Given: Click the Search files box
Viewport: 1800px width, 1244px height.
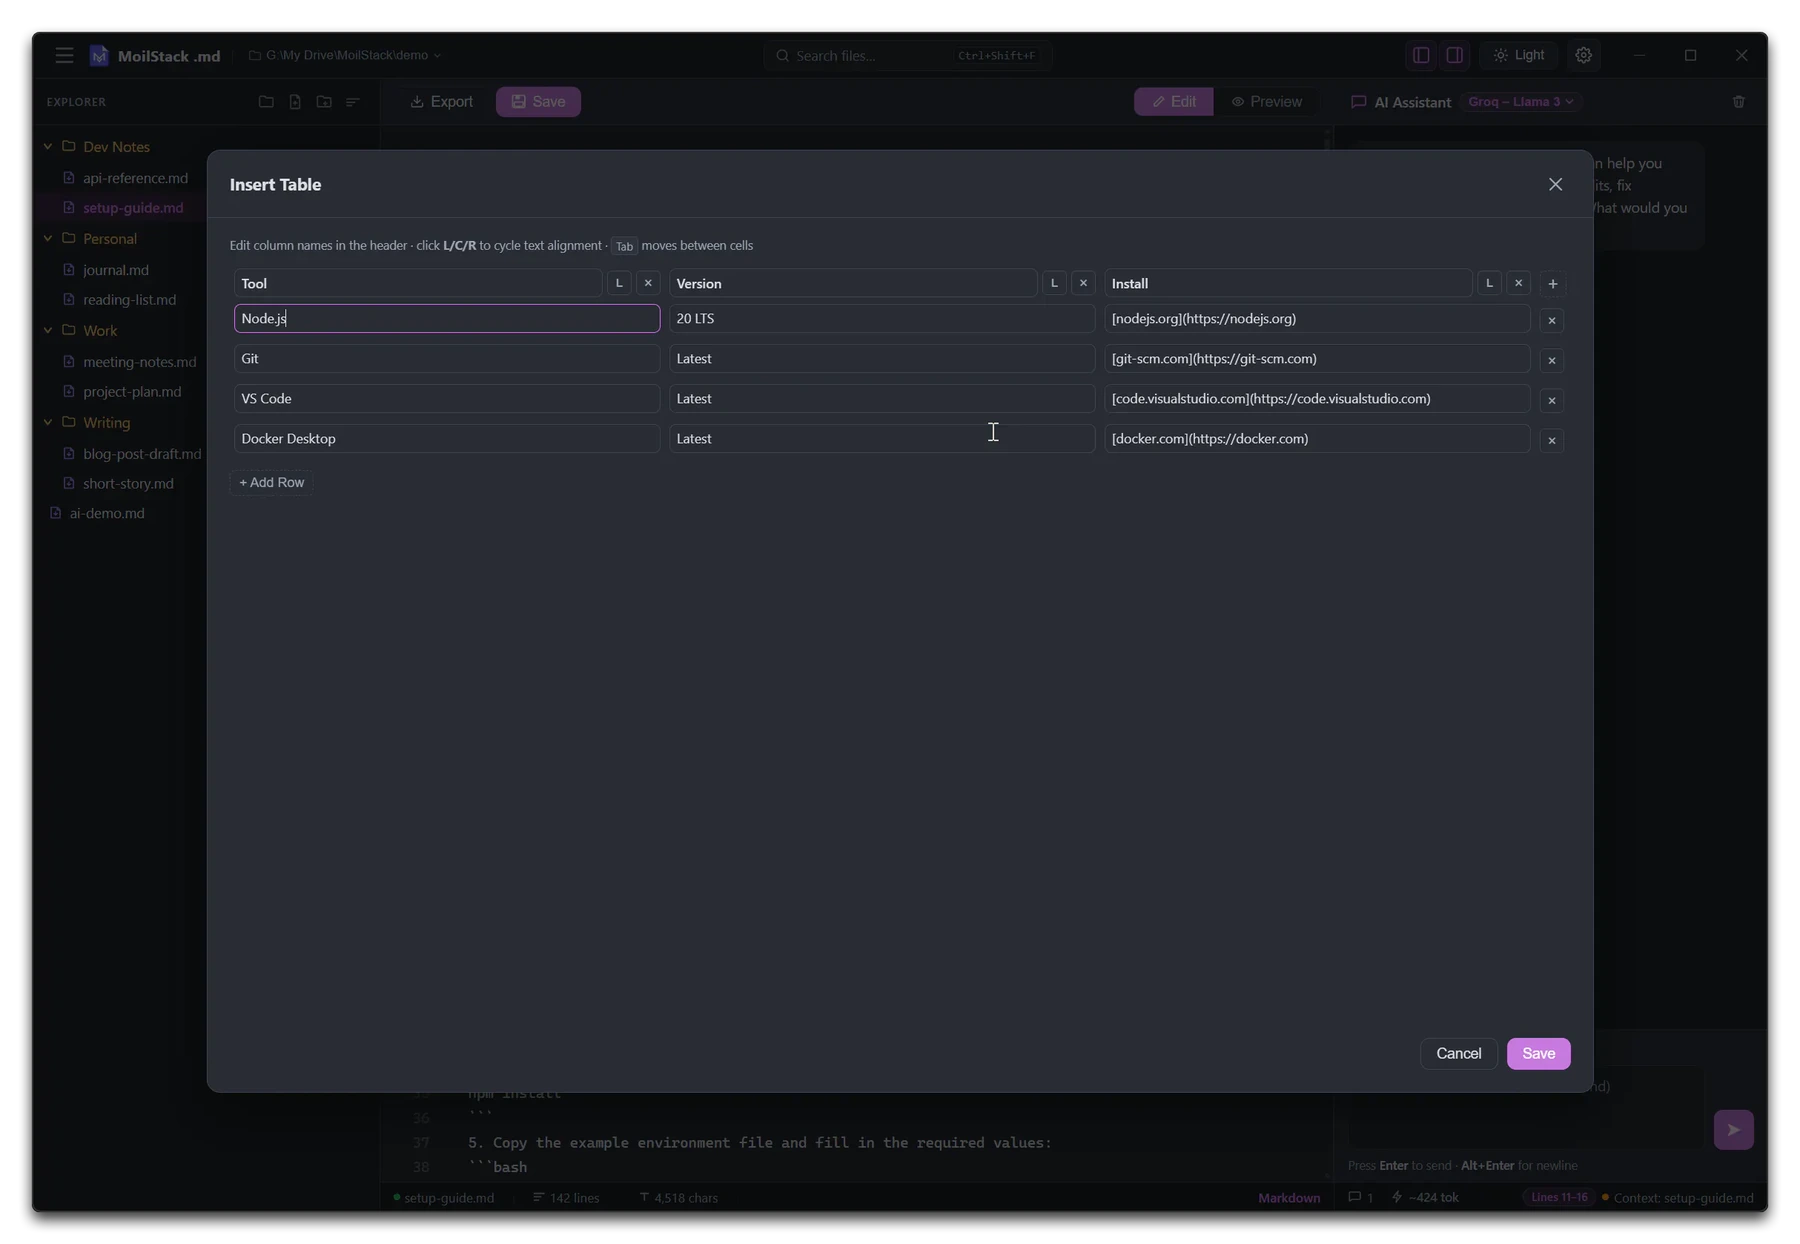Looking at the screenshot, I should (907, 55).
